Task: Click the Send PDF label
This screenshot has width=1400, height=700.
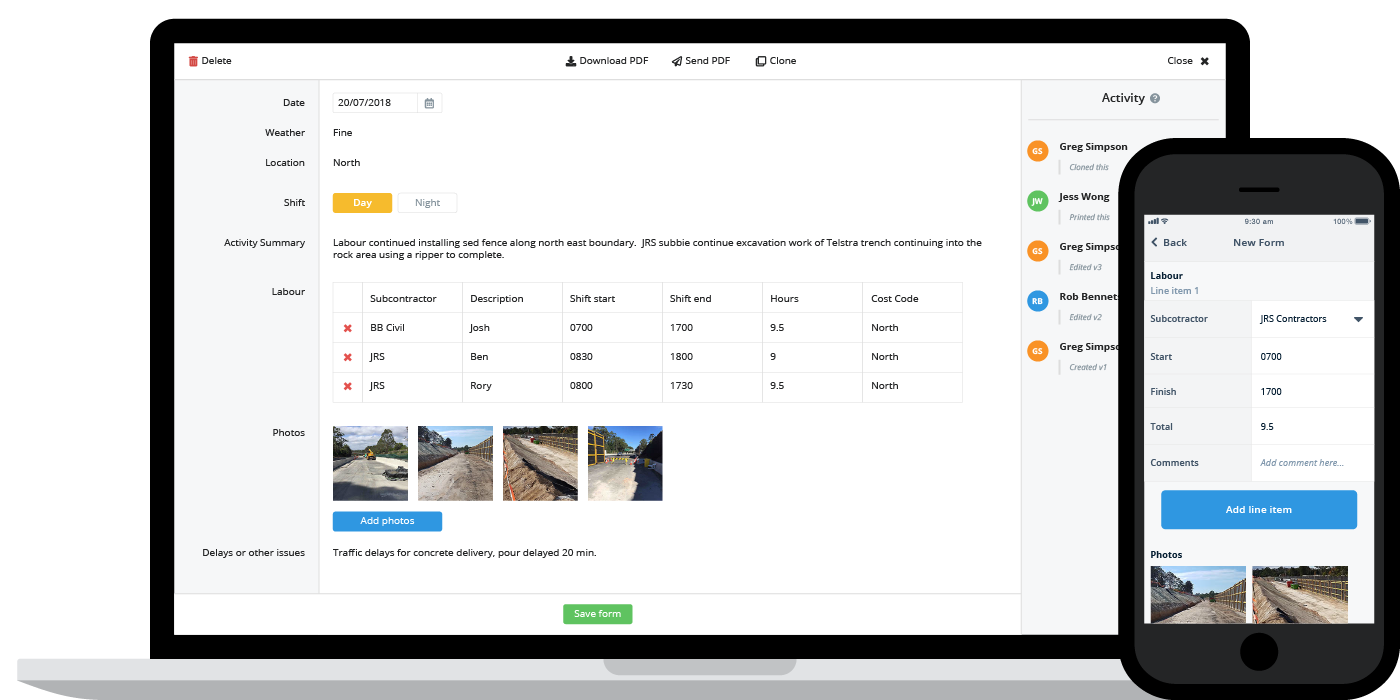Action: [708, 61]
